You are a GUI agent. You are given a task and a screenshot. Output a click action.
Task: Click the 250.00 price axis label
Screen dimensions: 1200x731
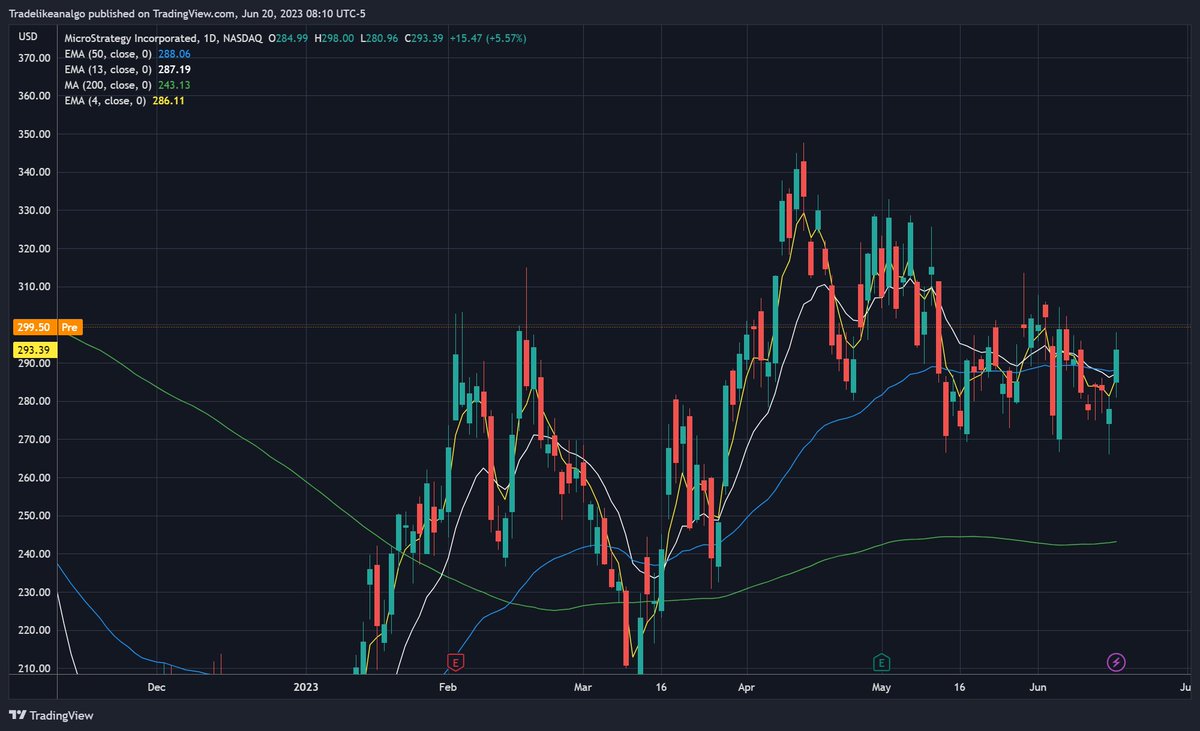tap(34, 516)
